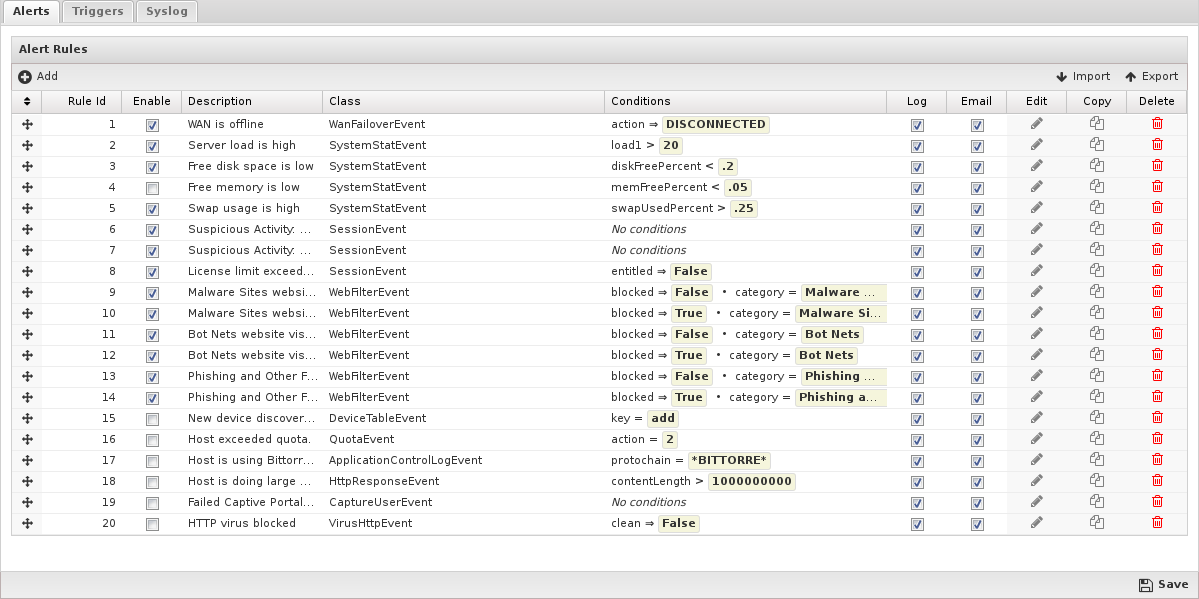Delete rule 19 Failed Captive Portal
This screenshot has width=1199, height=599.
tap(1157, 502)
